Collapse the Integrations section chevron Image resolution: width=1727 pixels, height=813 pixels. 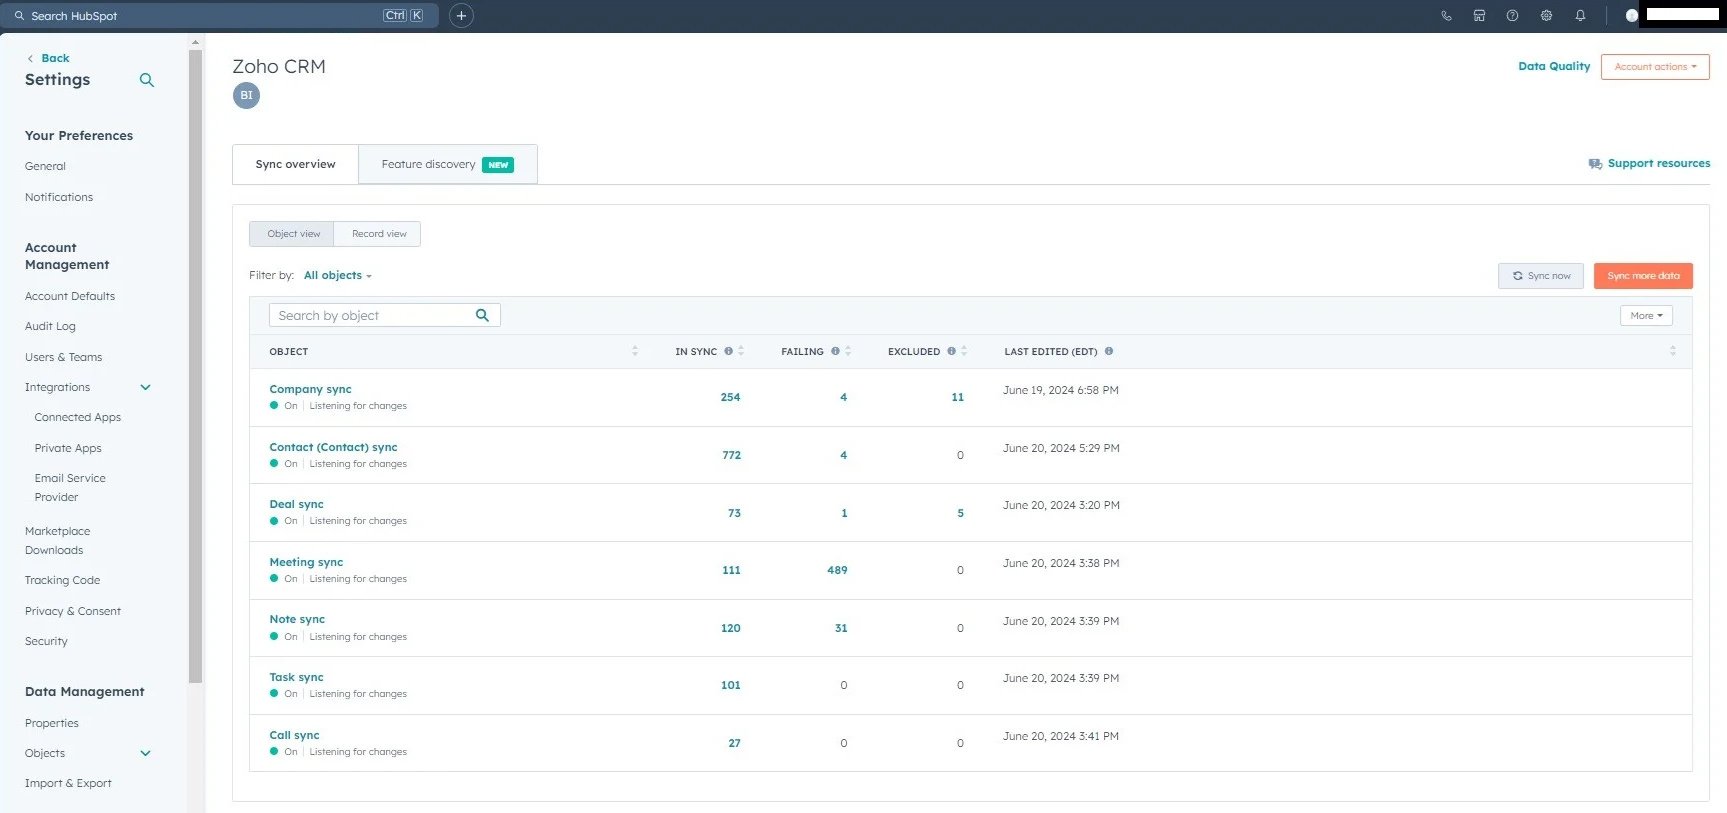[145, 388]
